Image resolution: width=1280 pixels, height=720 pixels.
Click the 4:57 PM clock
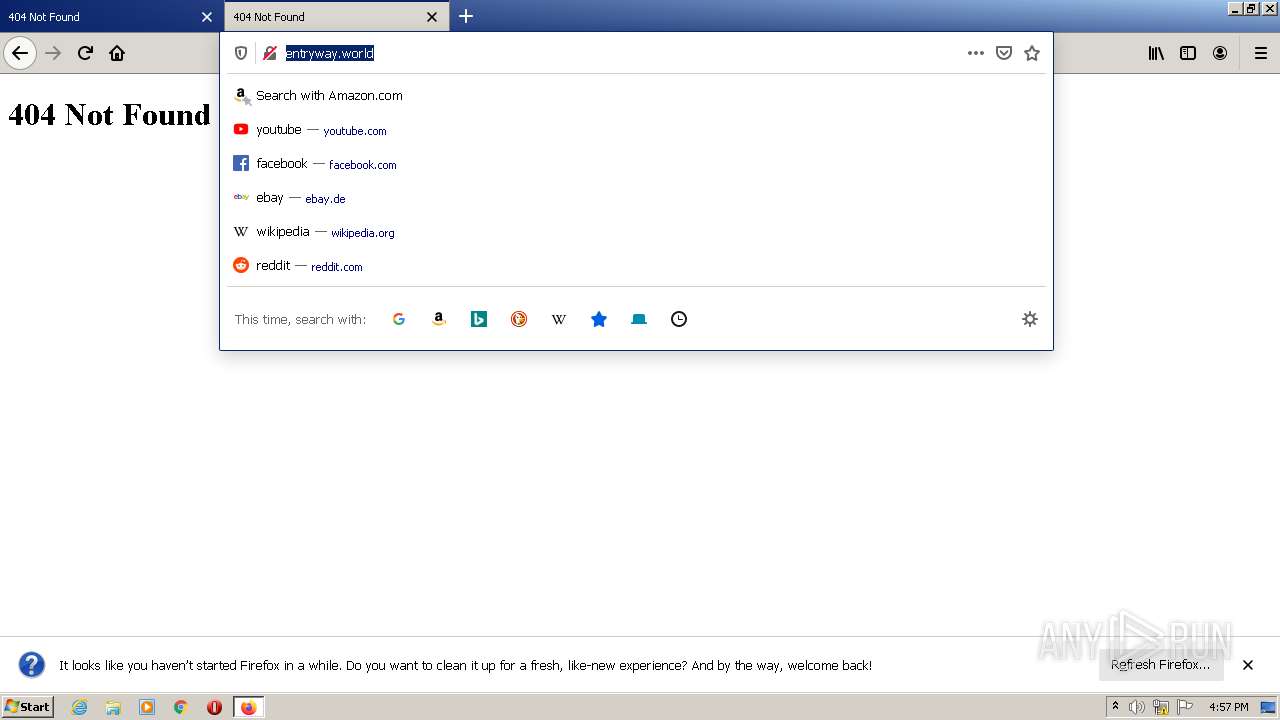tap(1229, 707)
